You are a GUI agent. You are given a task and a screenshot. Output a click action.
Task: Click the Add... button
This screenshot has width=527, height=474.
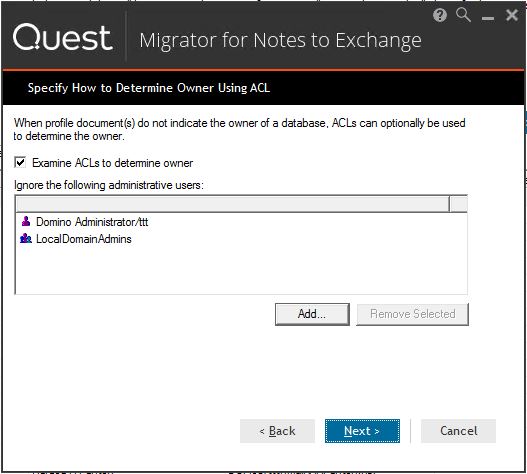point(312,314)
